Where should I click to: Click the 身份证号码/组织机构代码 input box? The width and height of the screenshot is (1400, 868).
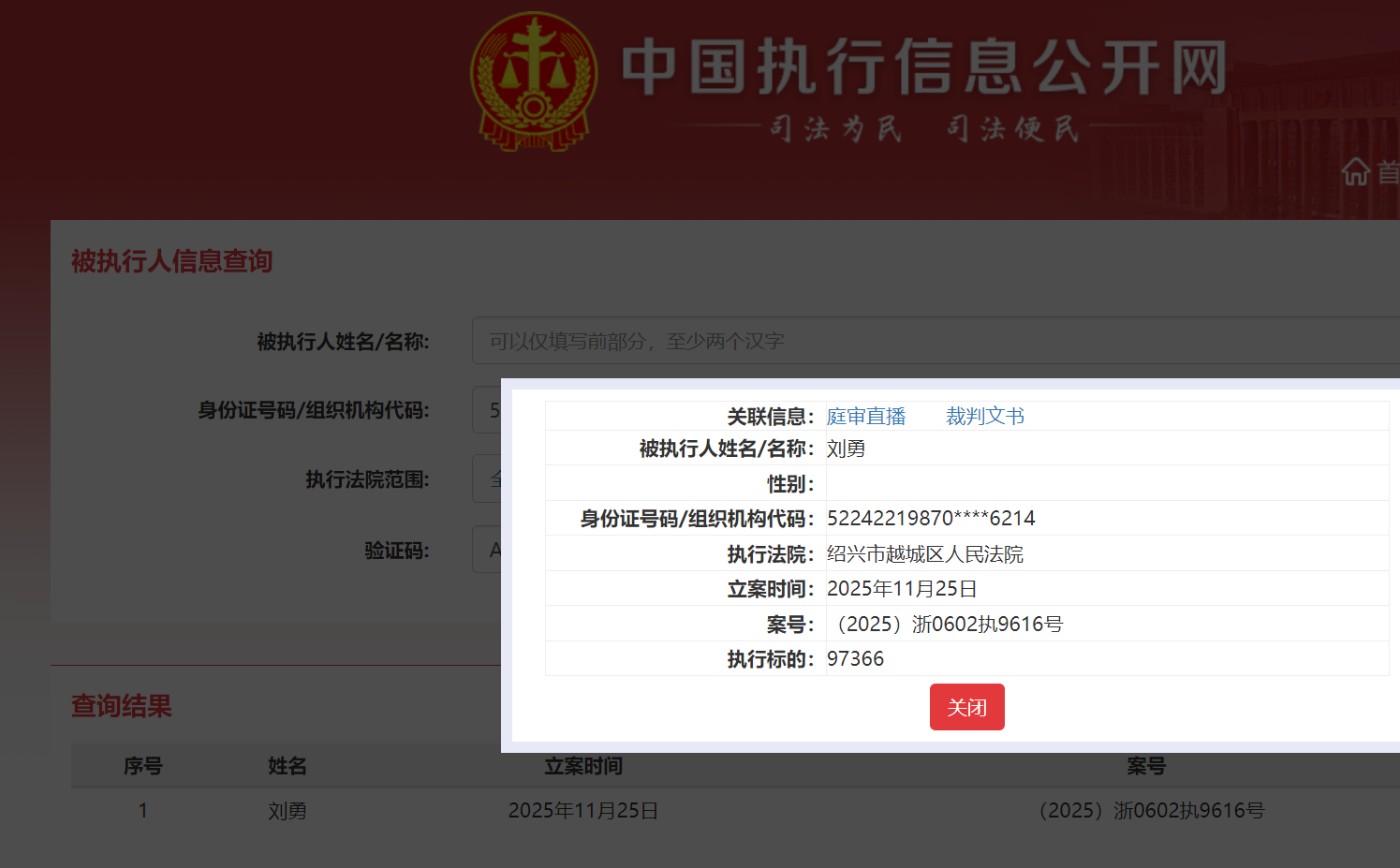point(486,410)
